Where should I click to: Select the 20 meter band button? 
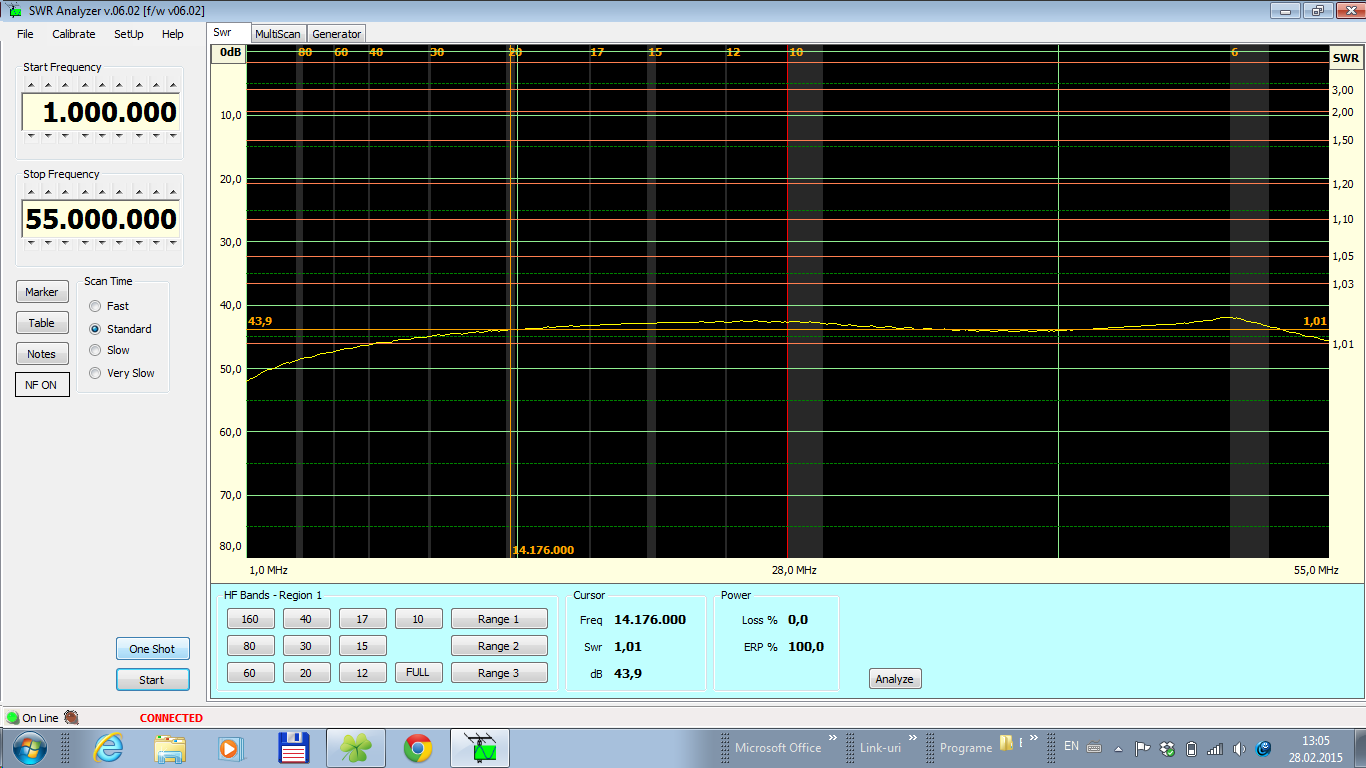(x=306, y=673)
